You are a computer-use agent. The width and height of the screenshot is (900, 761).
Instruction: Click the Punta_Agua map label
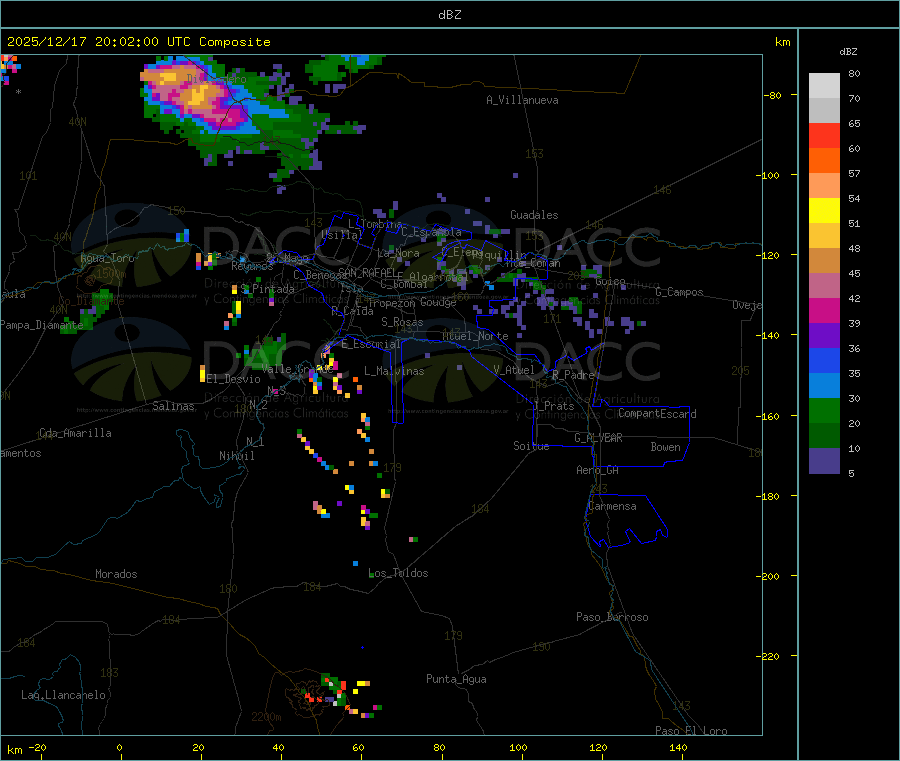point(456,679)
